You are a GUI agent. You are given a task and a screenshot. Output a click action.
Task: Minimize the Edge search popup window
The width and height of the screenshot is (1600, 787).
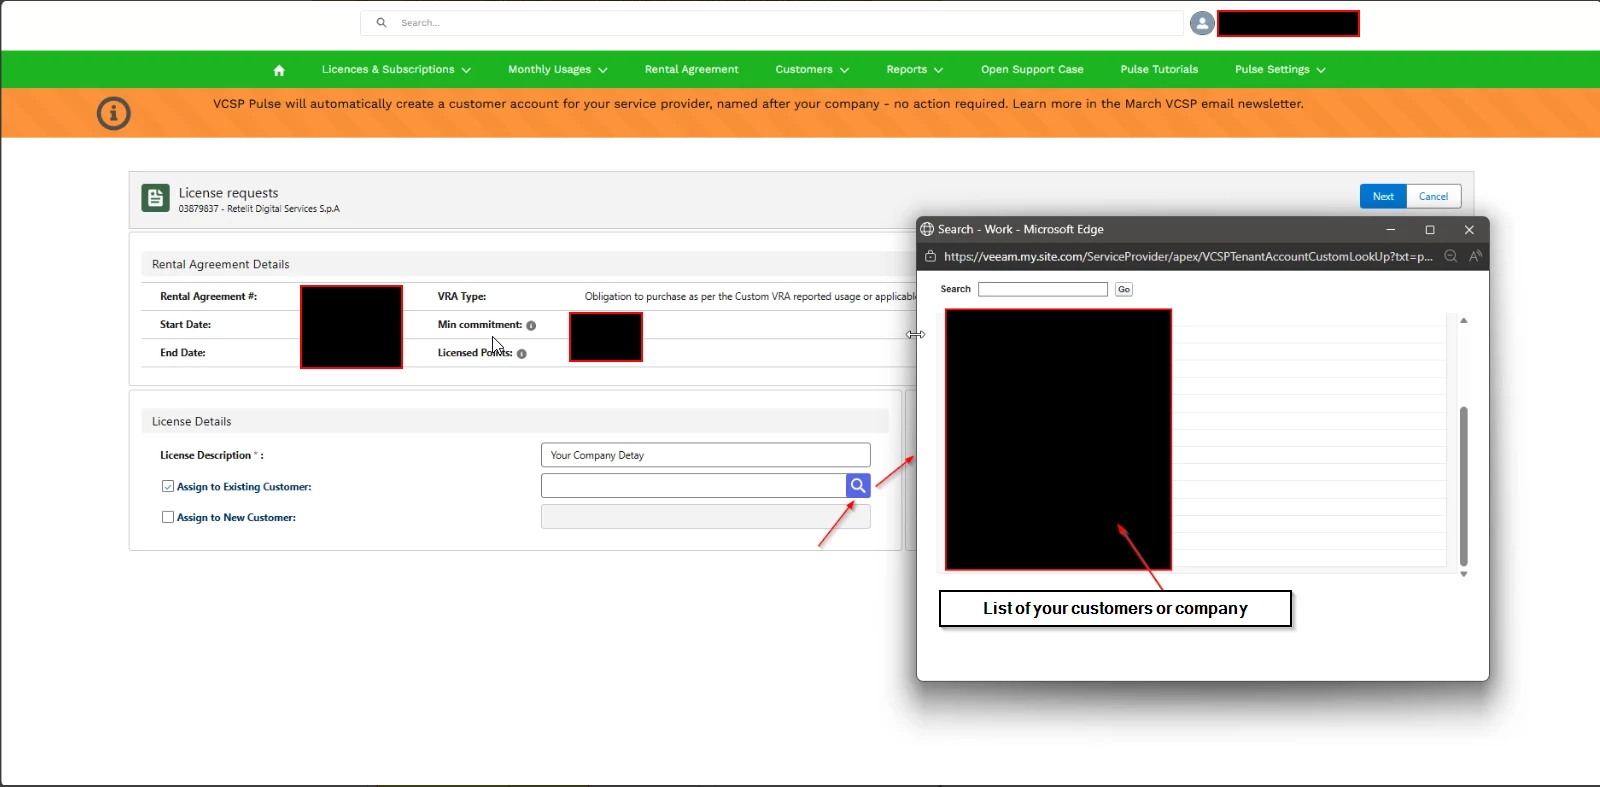pyautogui.click(x=1390, y=230)
